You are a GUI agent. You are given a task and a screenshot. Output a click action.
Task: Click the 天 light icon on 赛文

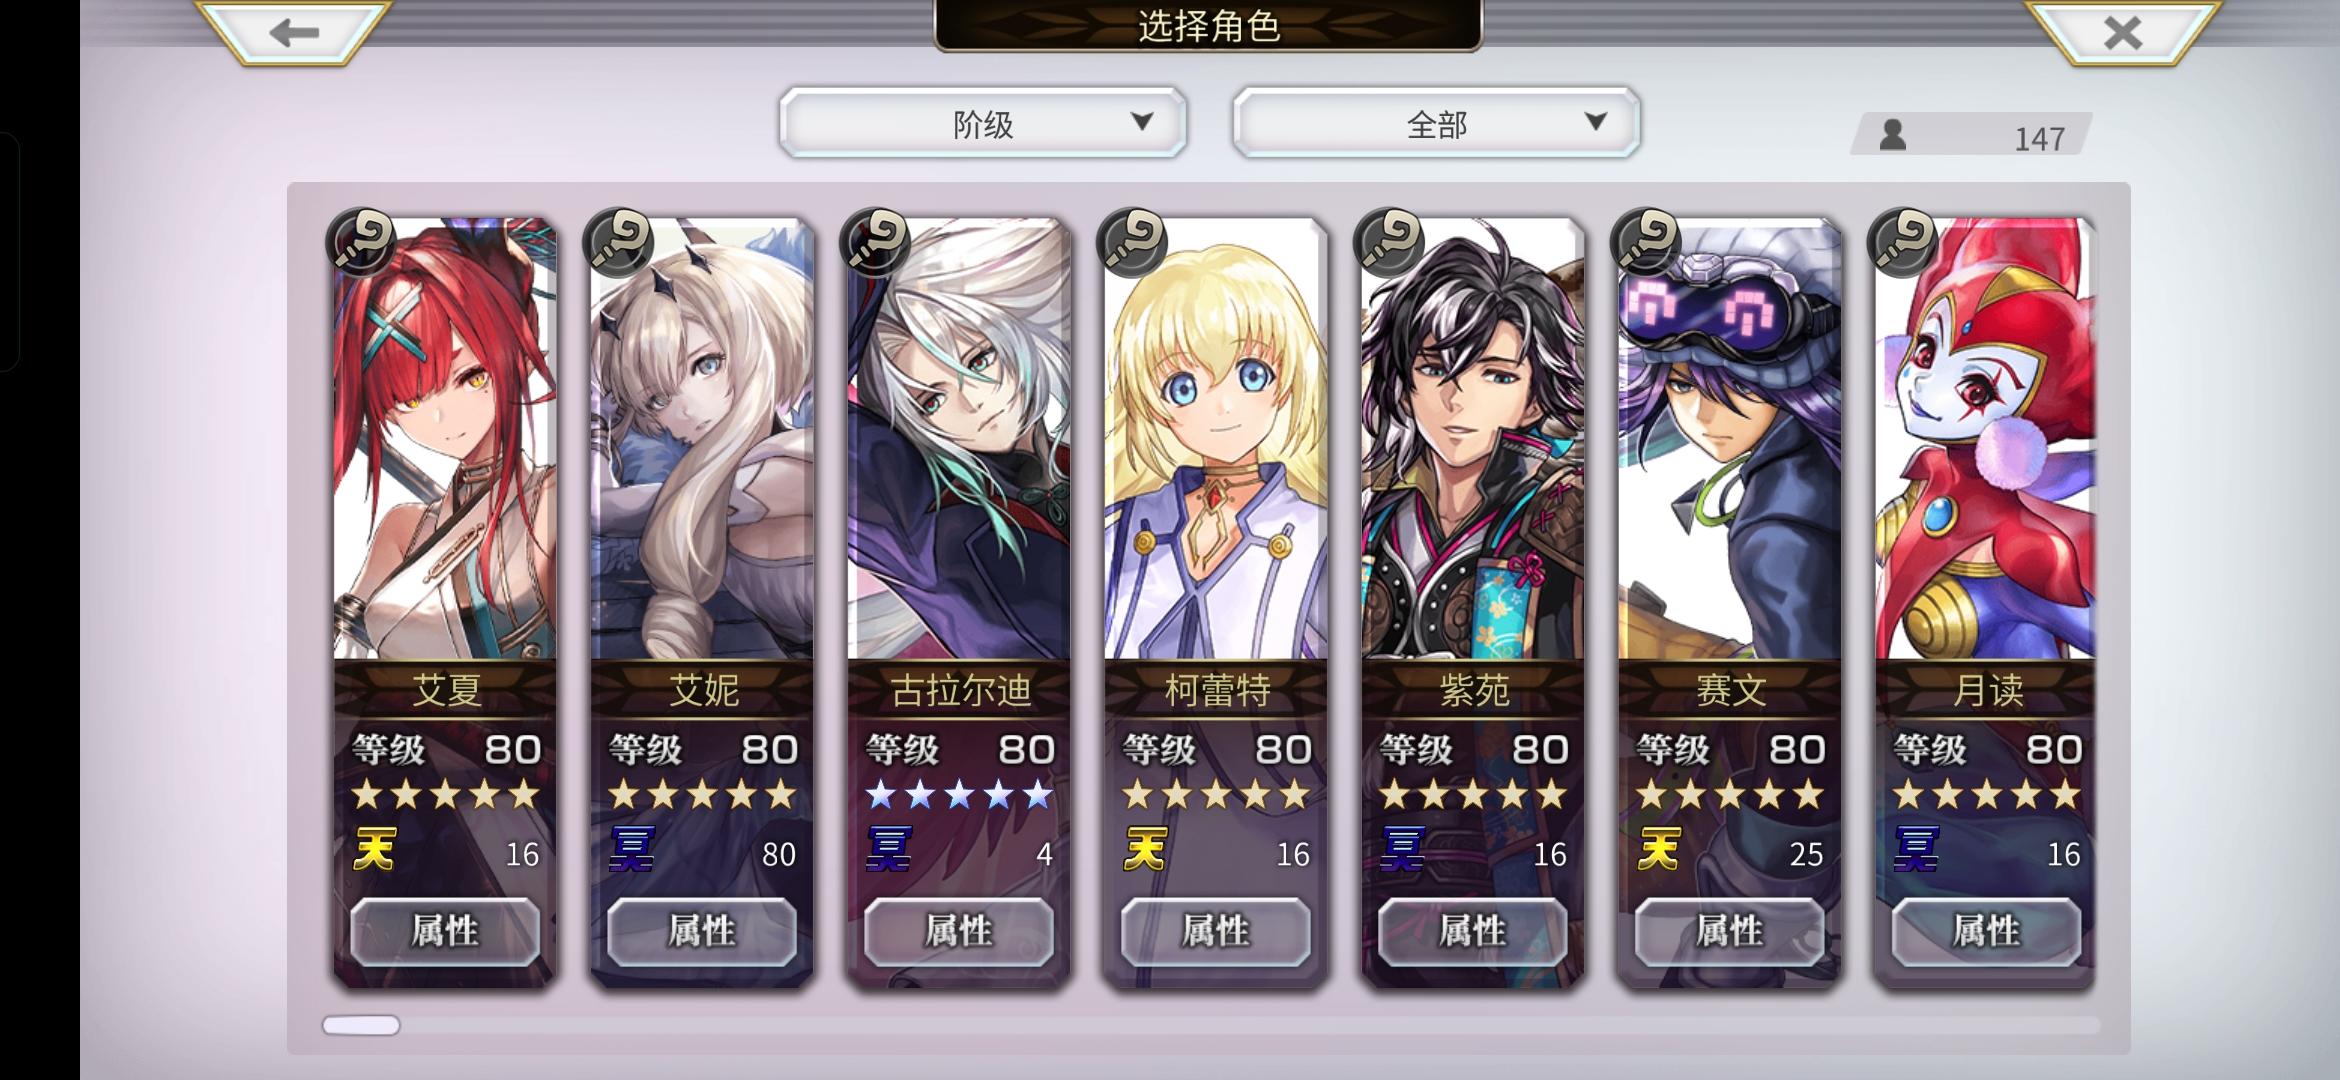(1658, 851)
